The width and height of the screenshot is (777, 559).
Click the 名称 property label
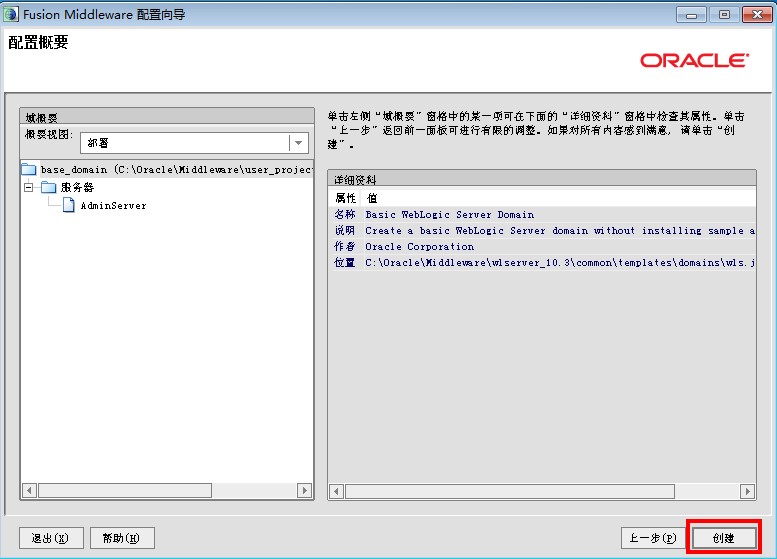(345, 215)
